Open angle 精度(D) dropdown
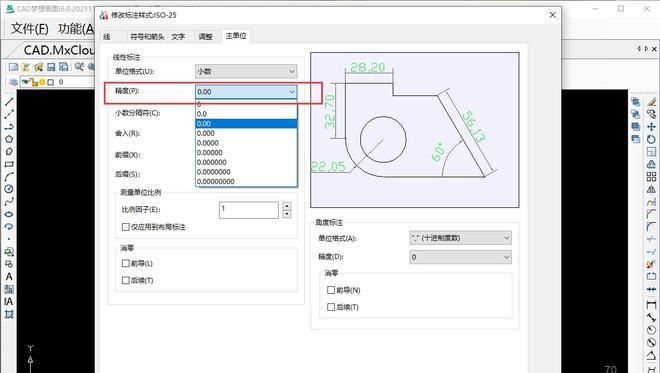Viewport: 660px width, 373px height. (460, 257)
